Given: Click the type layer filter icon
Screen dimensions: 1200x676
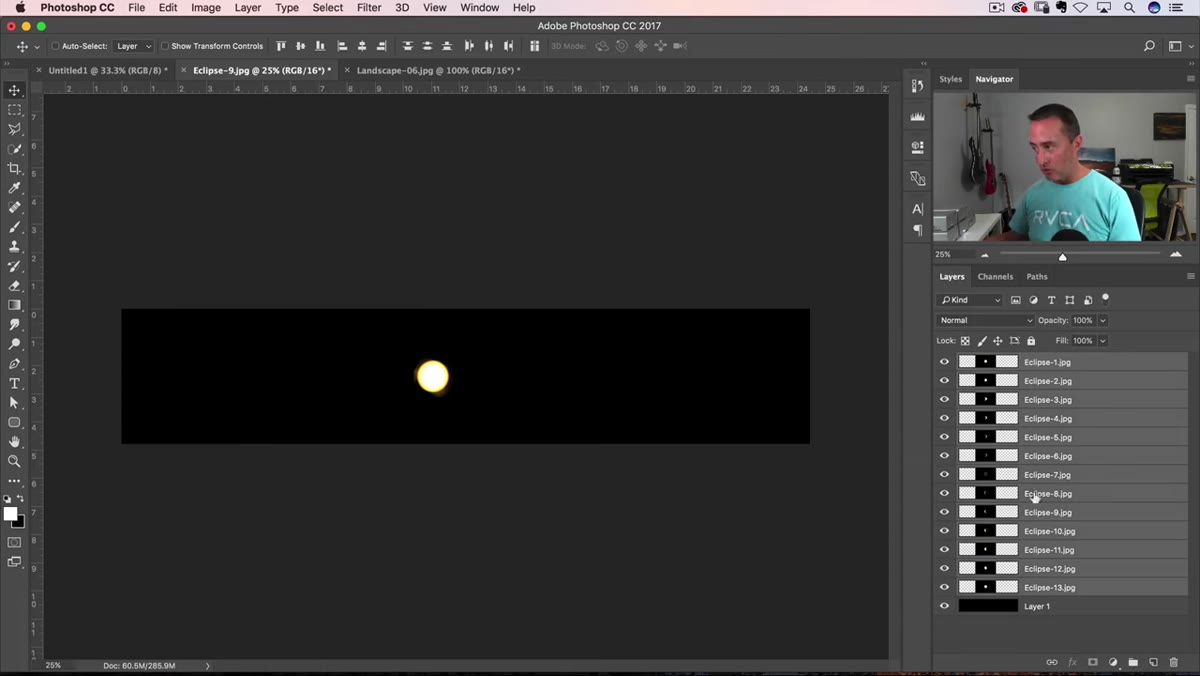Looking at the screenshot, I should pos(1052,300).
